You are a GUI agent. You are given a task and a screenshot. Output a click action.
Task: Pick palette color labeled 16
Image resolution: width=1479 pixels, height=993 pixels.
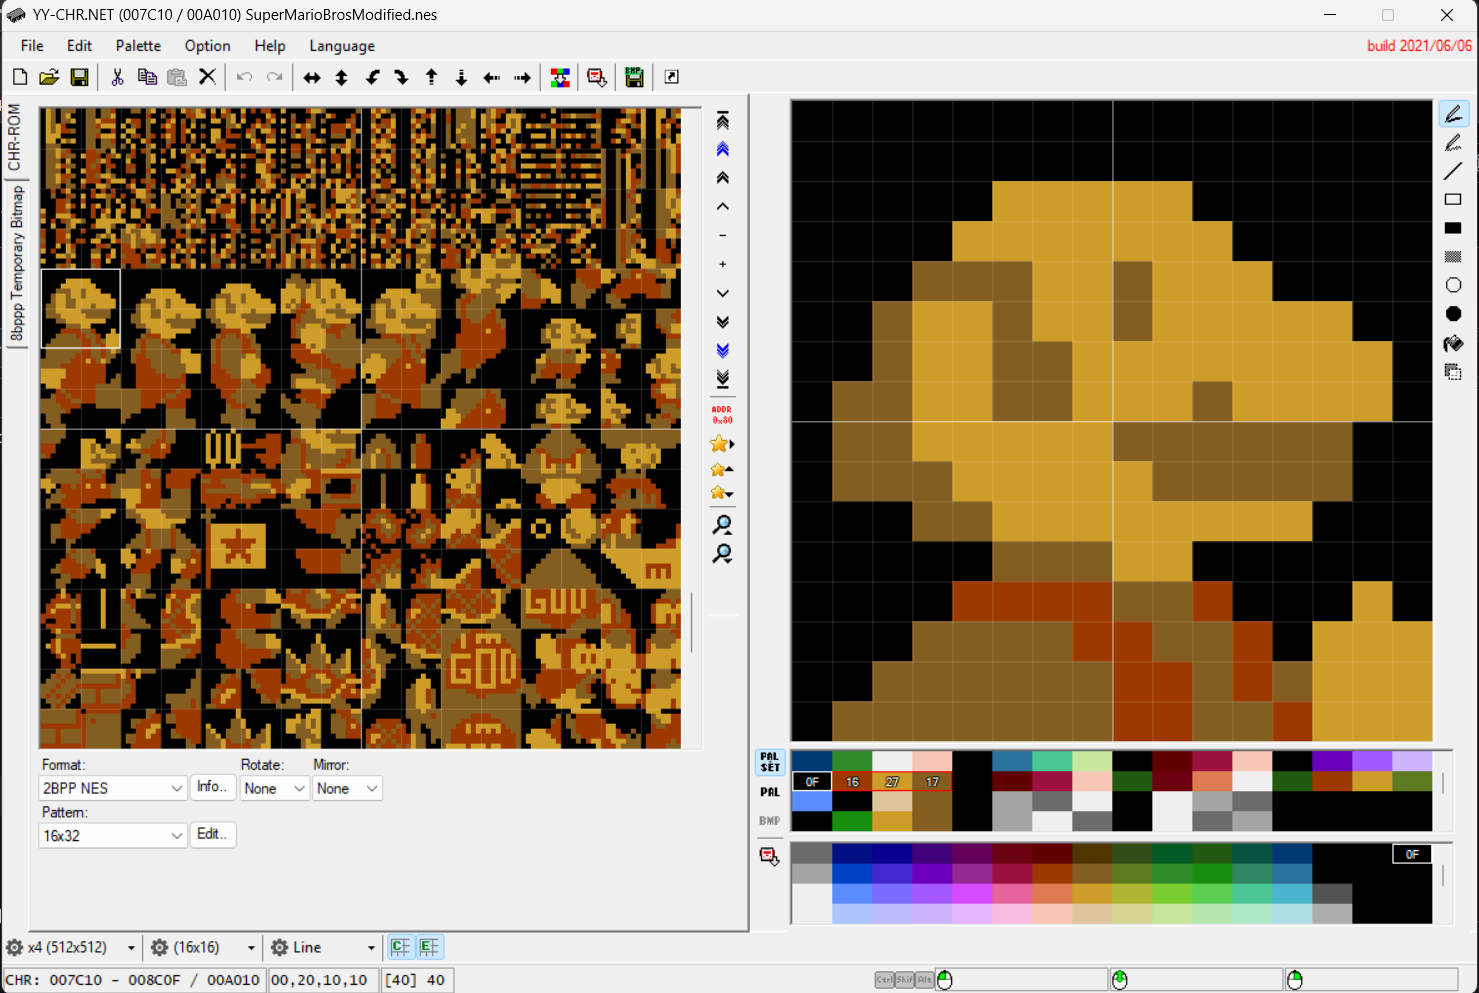852,782
